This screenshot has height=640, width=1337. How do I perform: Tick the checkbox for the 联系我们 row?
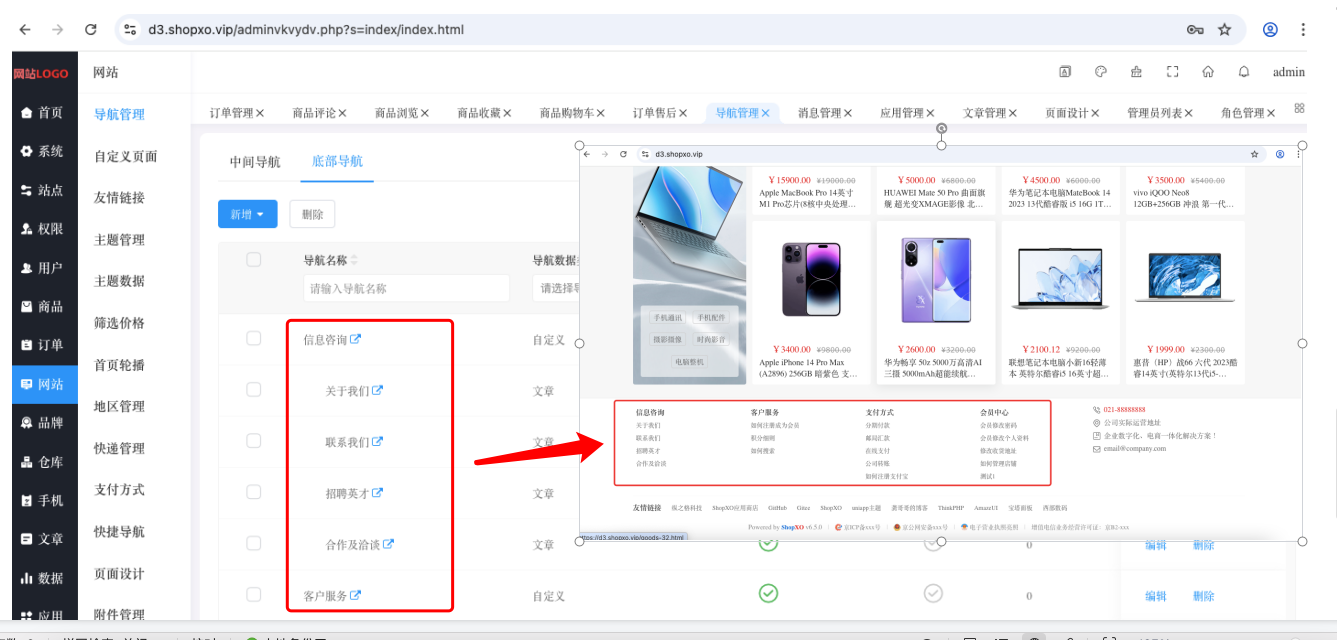click(254, 441)
